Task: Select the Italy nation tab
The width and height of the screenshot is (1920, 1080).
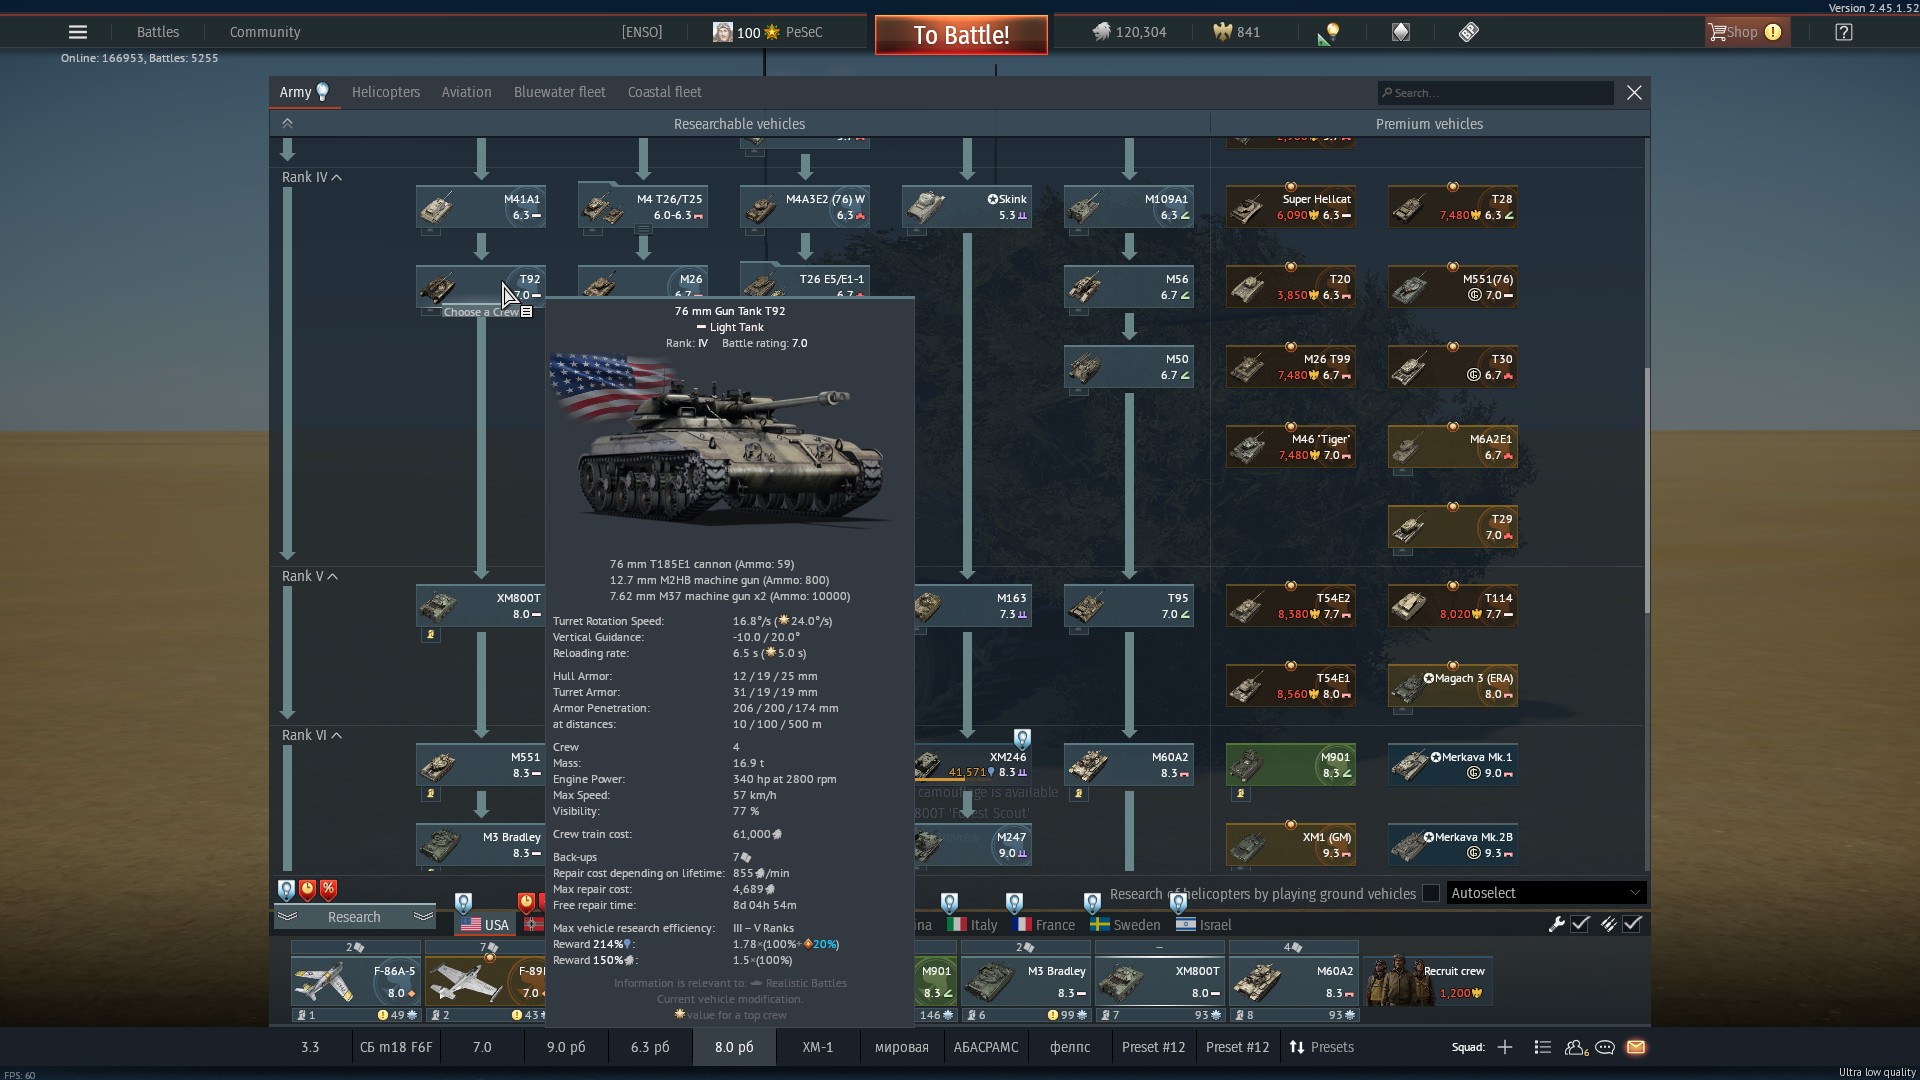Action: click(972, 925)
